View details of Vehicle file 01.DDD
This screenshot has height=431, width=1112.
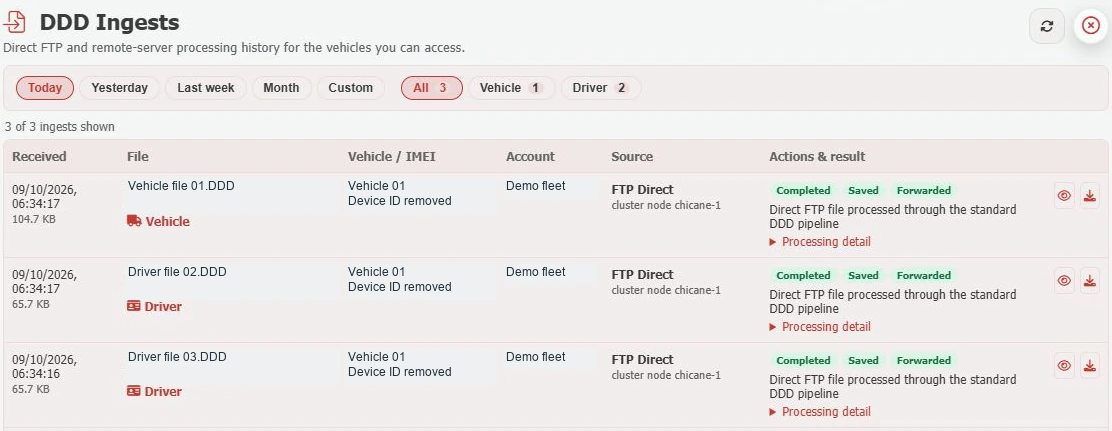point(1064,195)
